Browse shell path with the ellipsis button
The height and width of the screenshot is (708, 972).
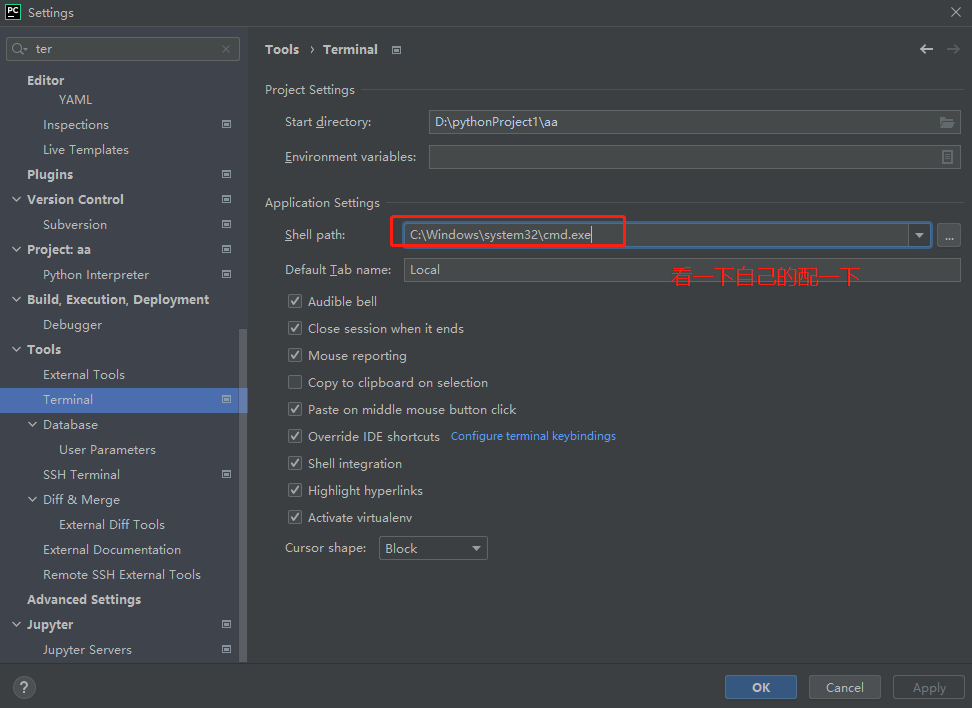pos(948,235)
